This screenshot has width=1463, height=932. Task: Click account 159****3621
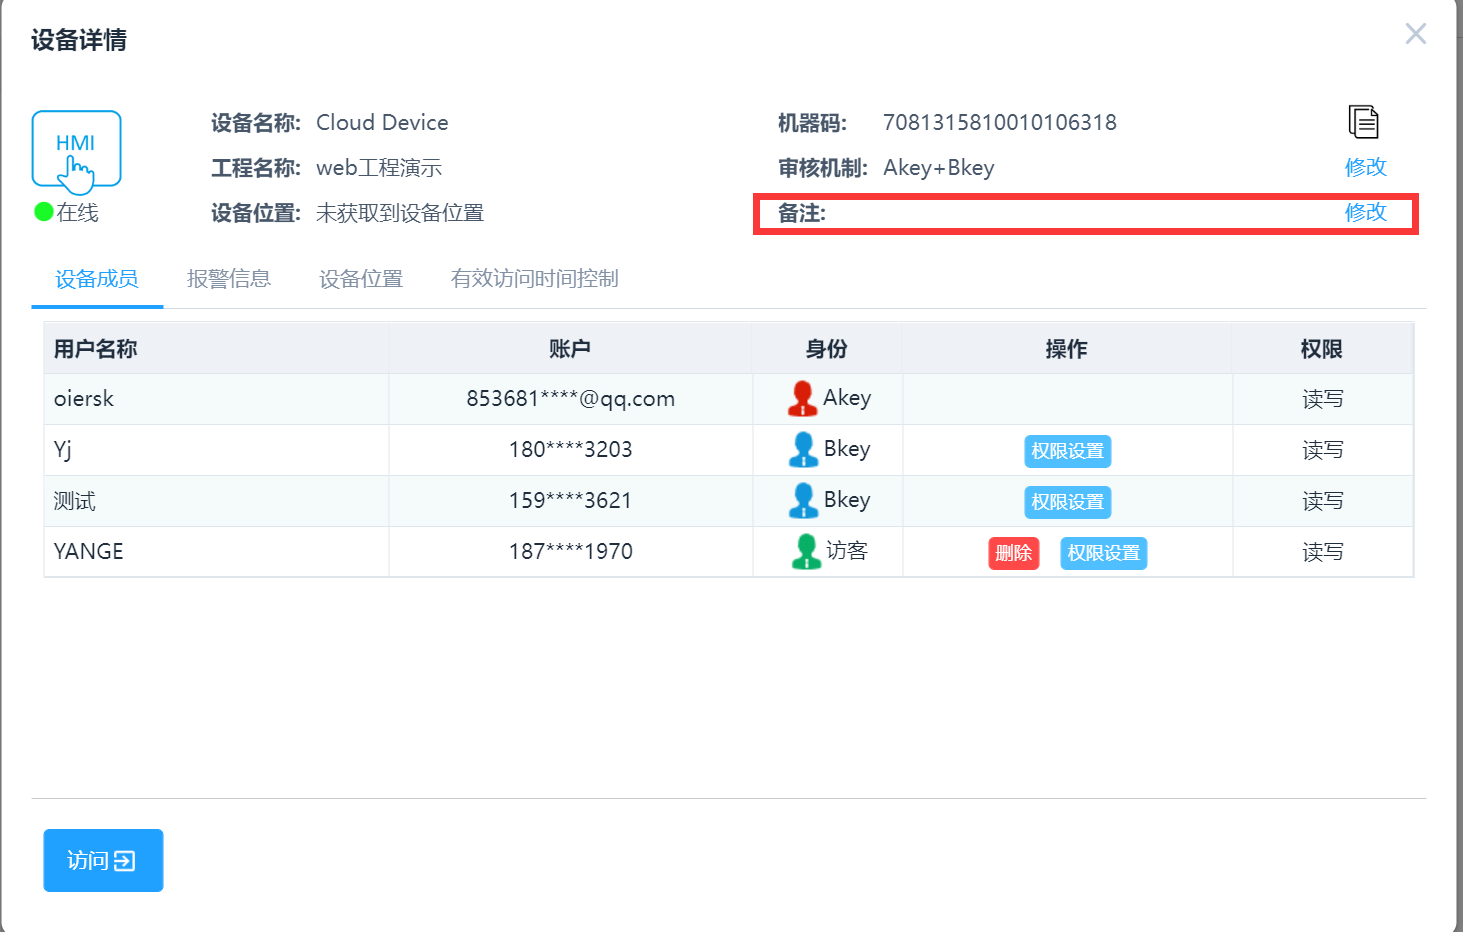[571, 501]
